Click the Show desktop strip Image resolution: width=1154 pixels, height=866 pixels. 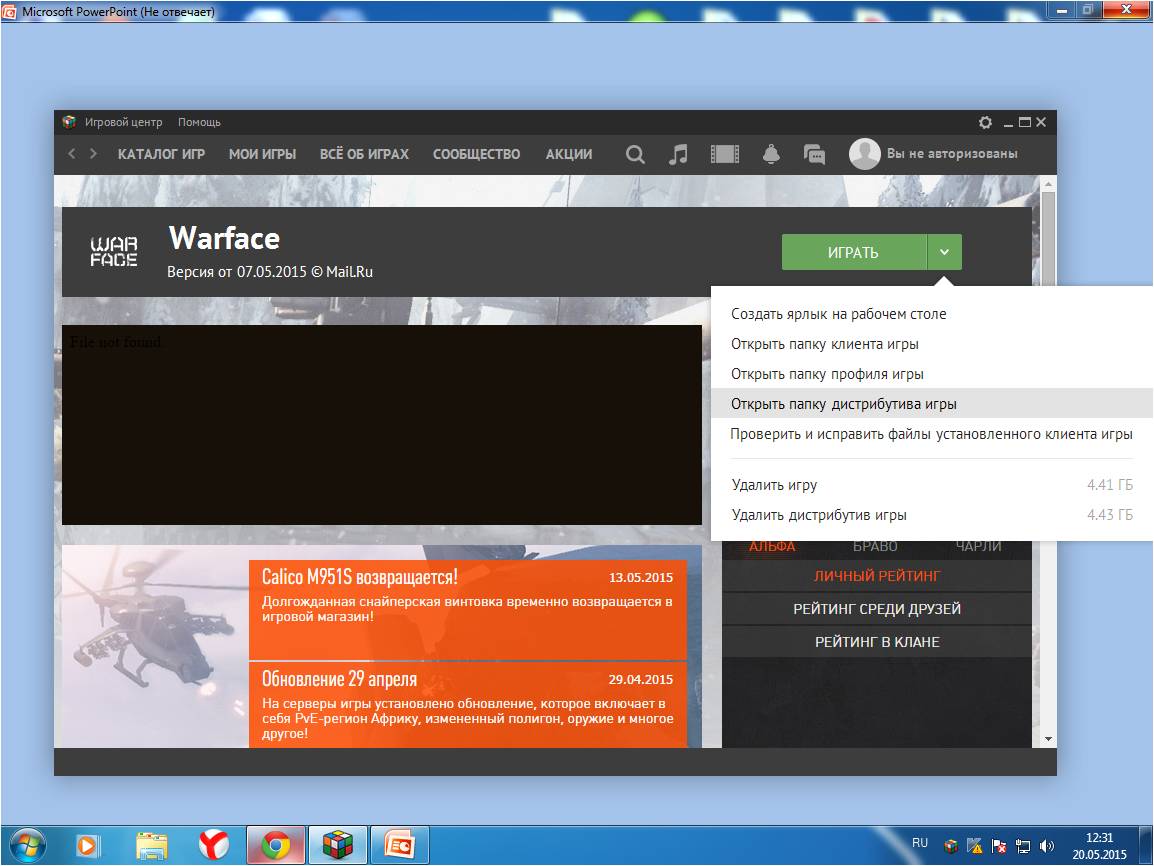pyautogui.click(x=1146, y=845)
